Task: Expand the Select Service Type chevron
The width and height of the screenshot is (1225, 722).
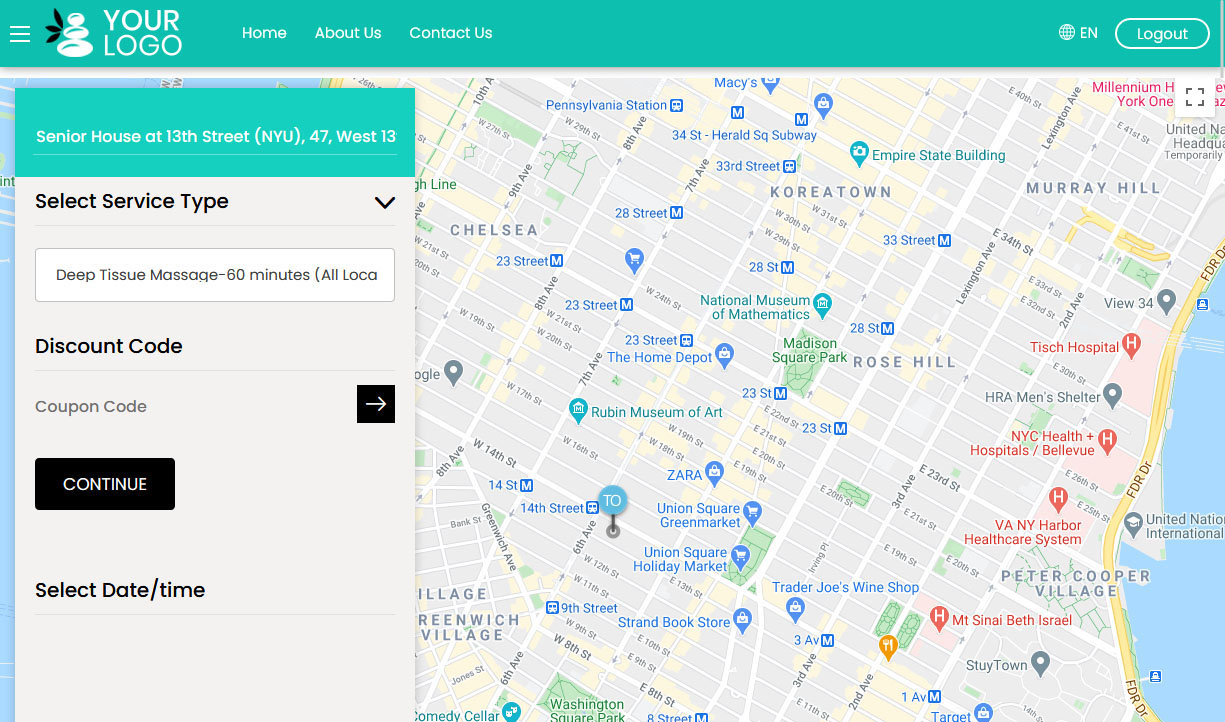Action: 385,202
